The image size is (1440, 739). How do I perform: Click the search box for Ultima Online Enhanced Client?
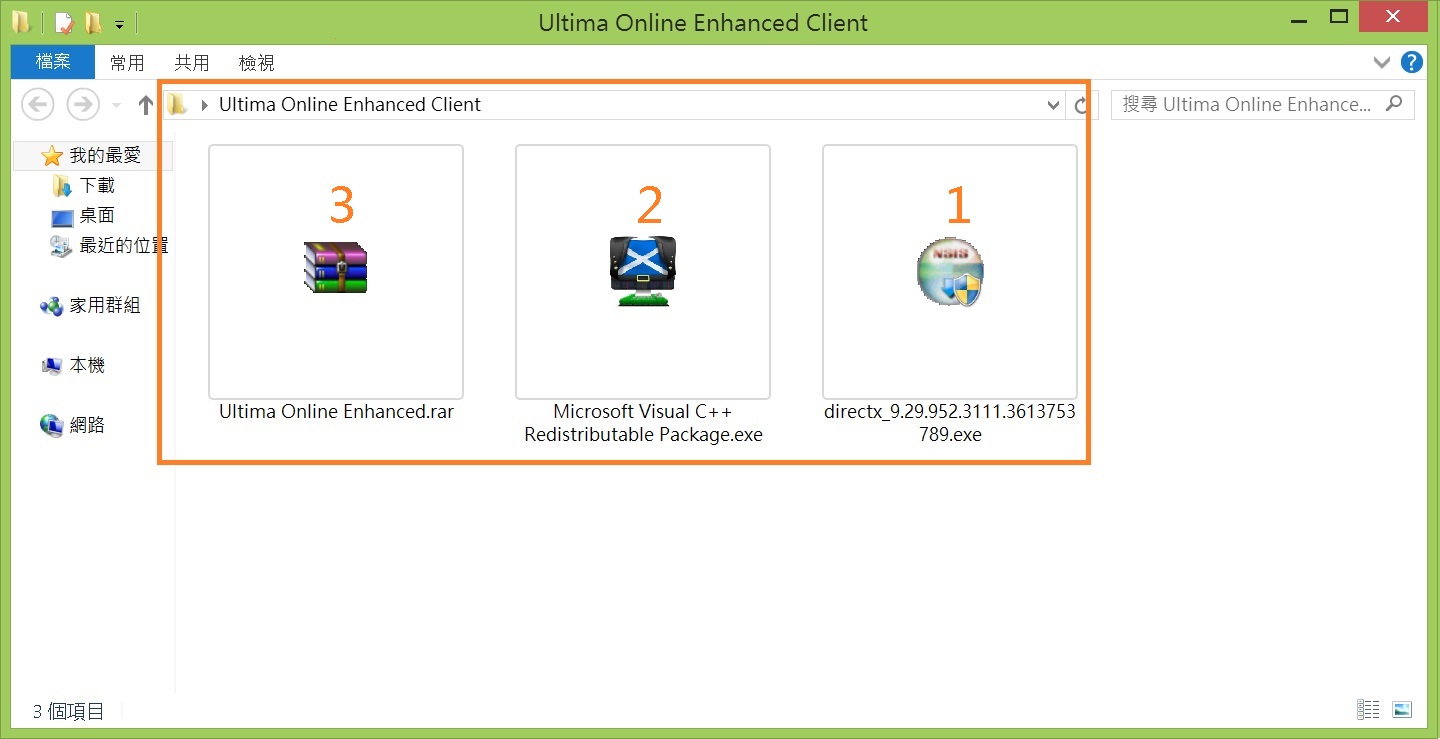1262,104
